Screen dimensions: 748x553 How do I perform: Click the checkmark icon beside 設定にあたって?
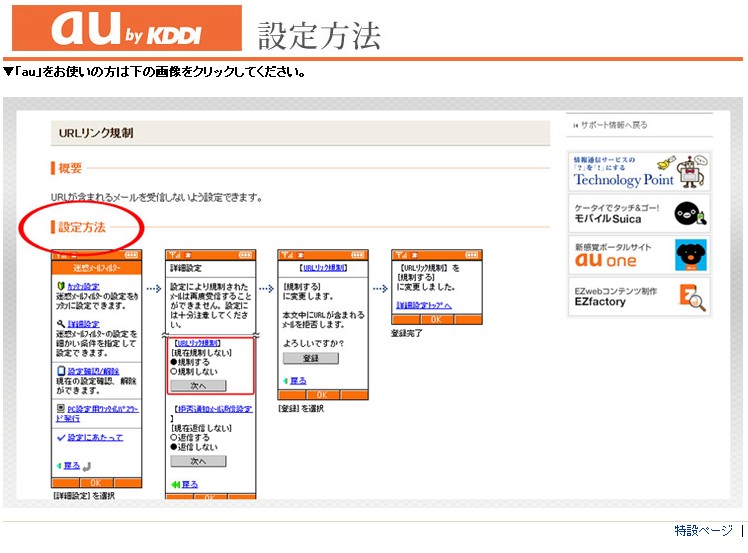tap(60, 438)
